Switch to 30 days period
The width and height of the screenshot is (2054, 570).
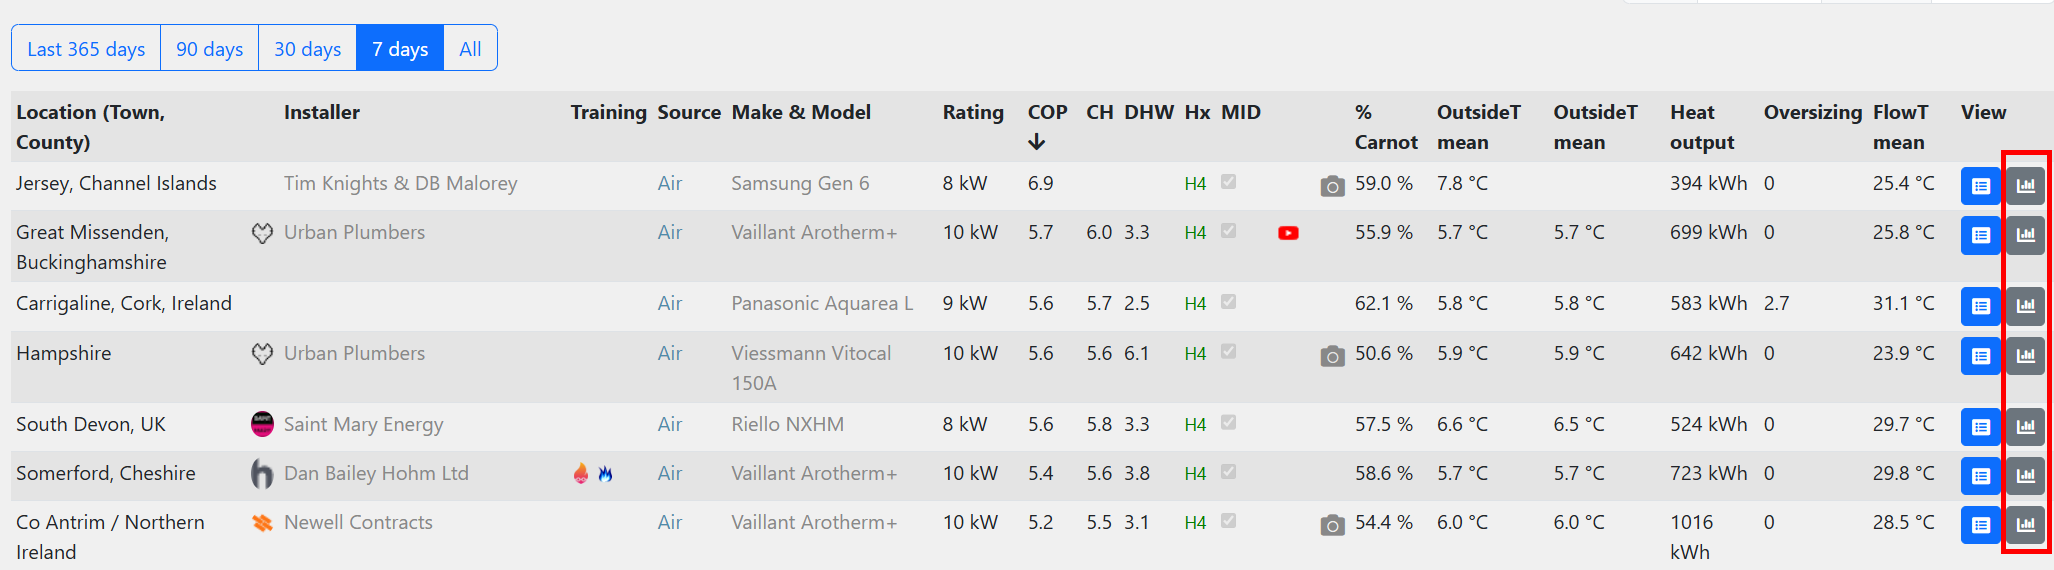tap(307, 49)
